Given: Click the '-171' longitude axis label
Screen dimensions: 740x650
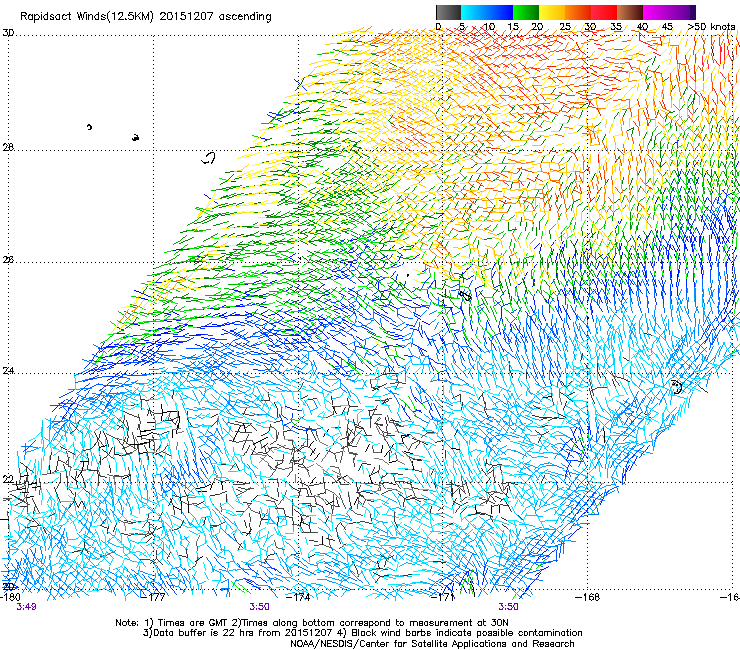Looking at the screenshot, I should point(443,597).
